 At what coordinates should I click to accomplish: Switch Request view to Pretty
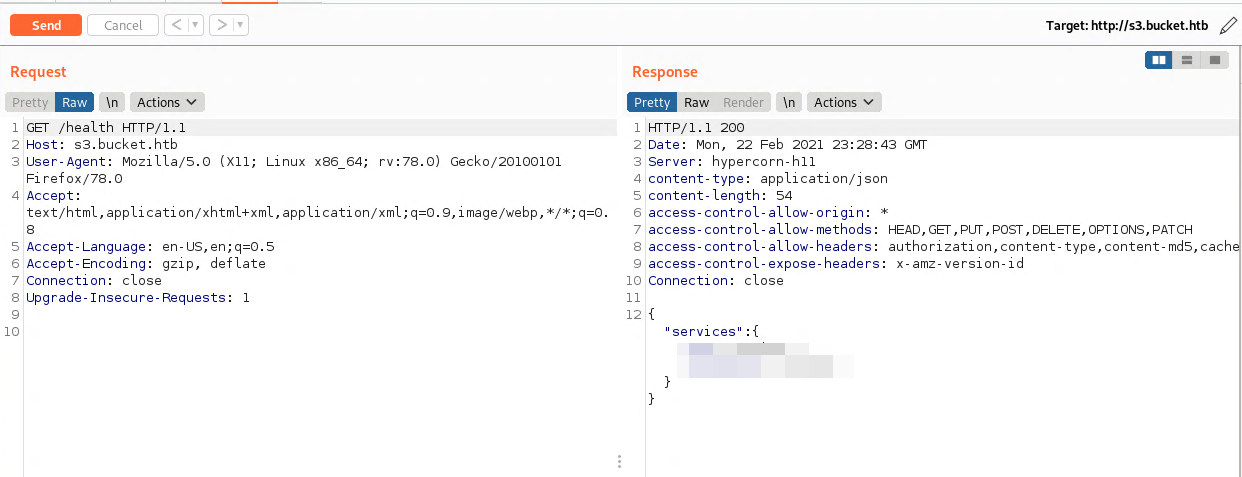click(30, 102)
